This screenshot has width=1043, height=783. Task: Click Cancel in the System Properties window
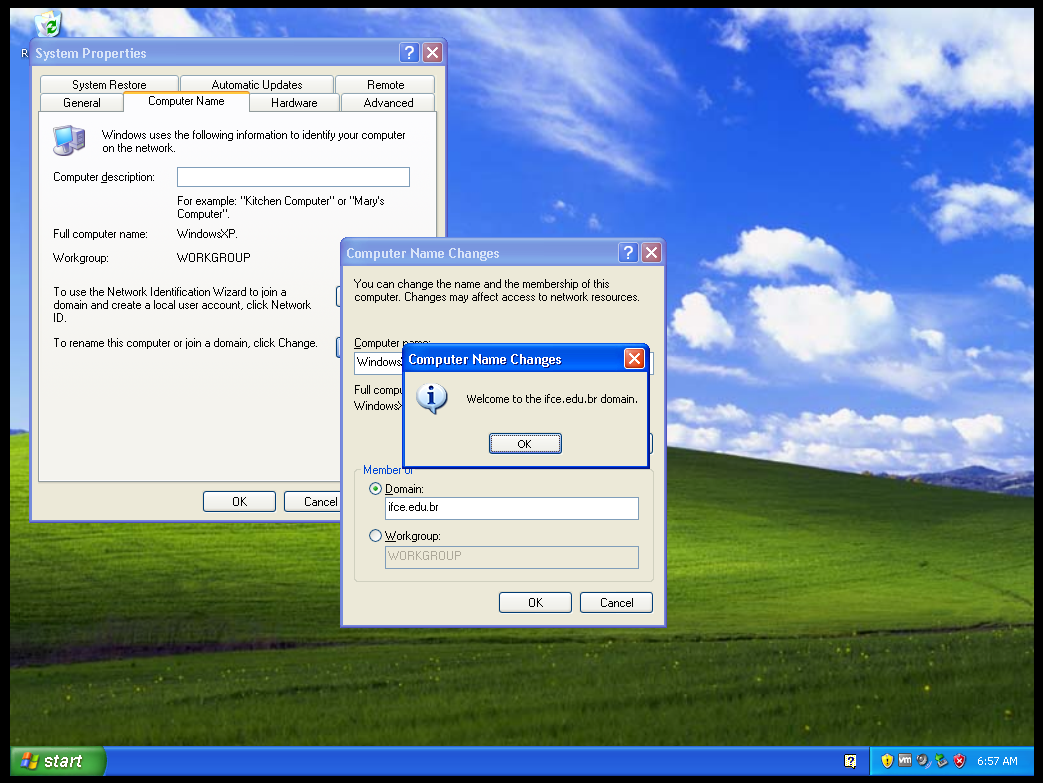(313, 502)
